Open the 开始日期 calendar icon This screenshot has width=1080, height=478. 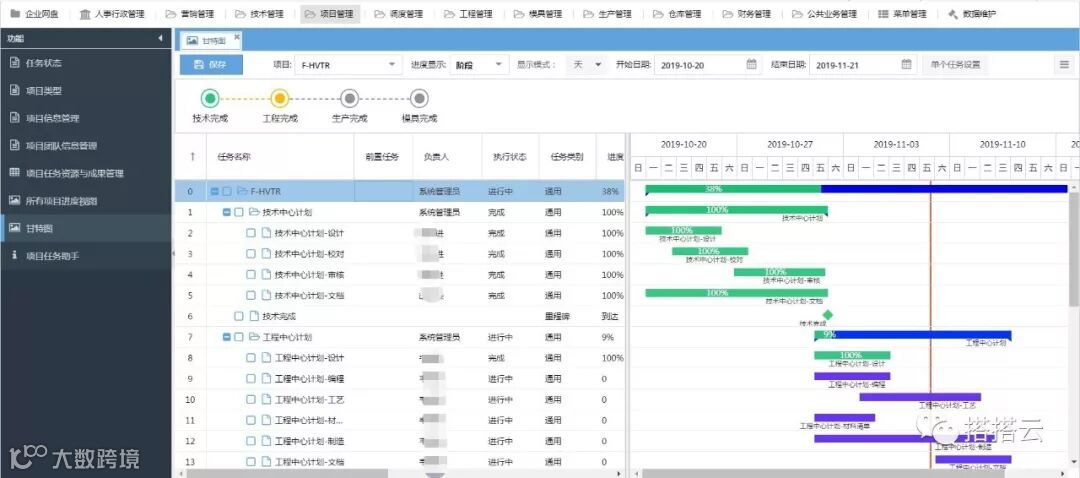point(751,65)
